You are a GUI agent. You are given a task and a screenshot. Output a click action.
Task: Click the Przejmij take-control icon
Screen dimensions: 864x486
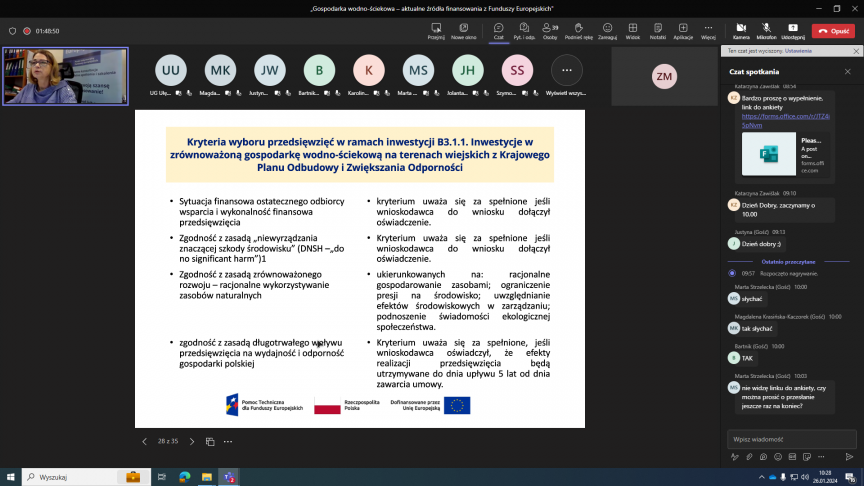coord(436,31)
